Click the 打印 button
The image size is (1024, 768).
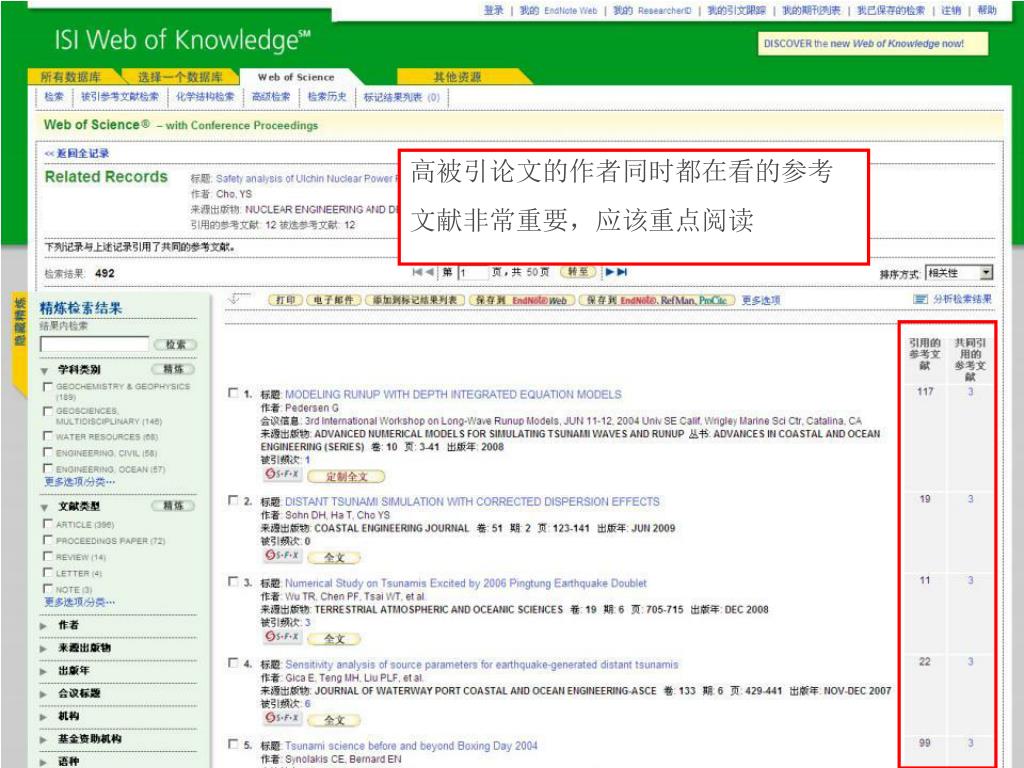coord(285,300)
